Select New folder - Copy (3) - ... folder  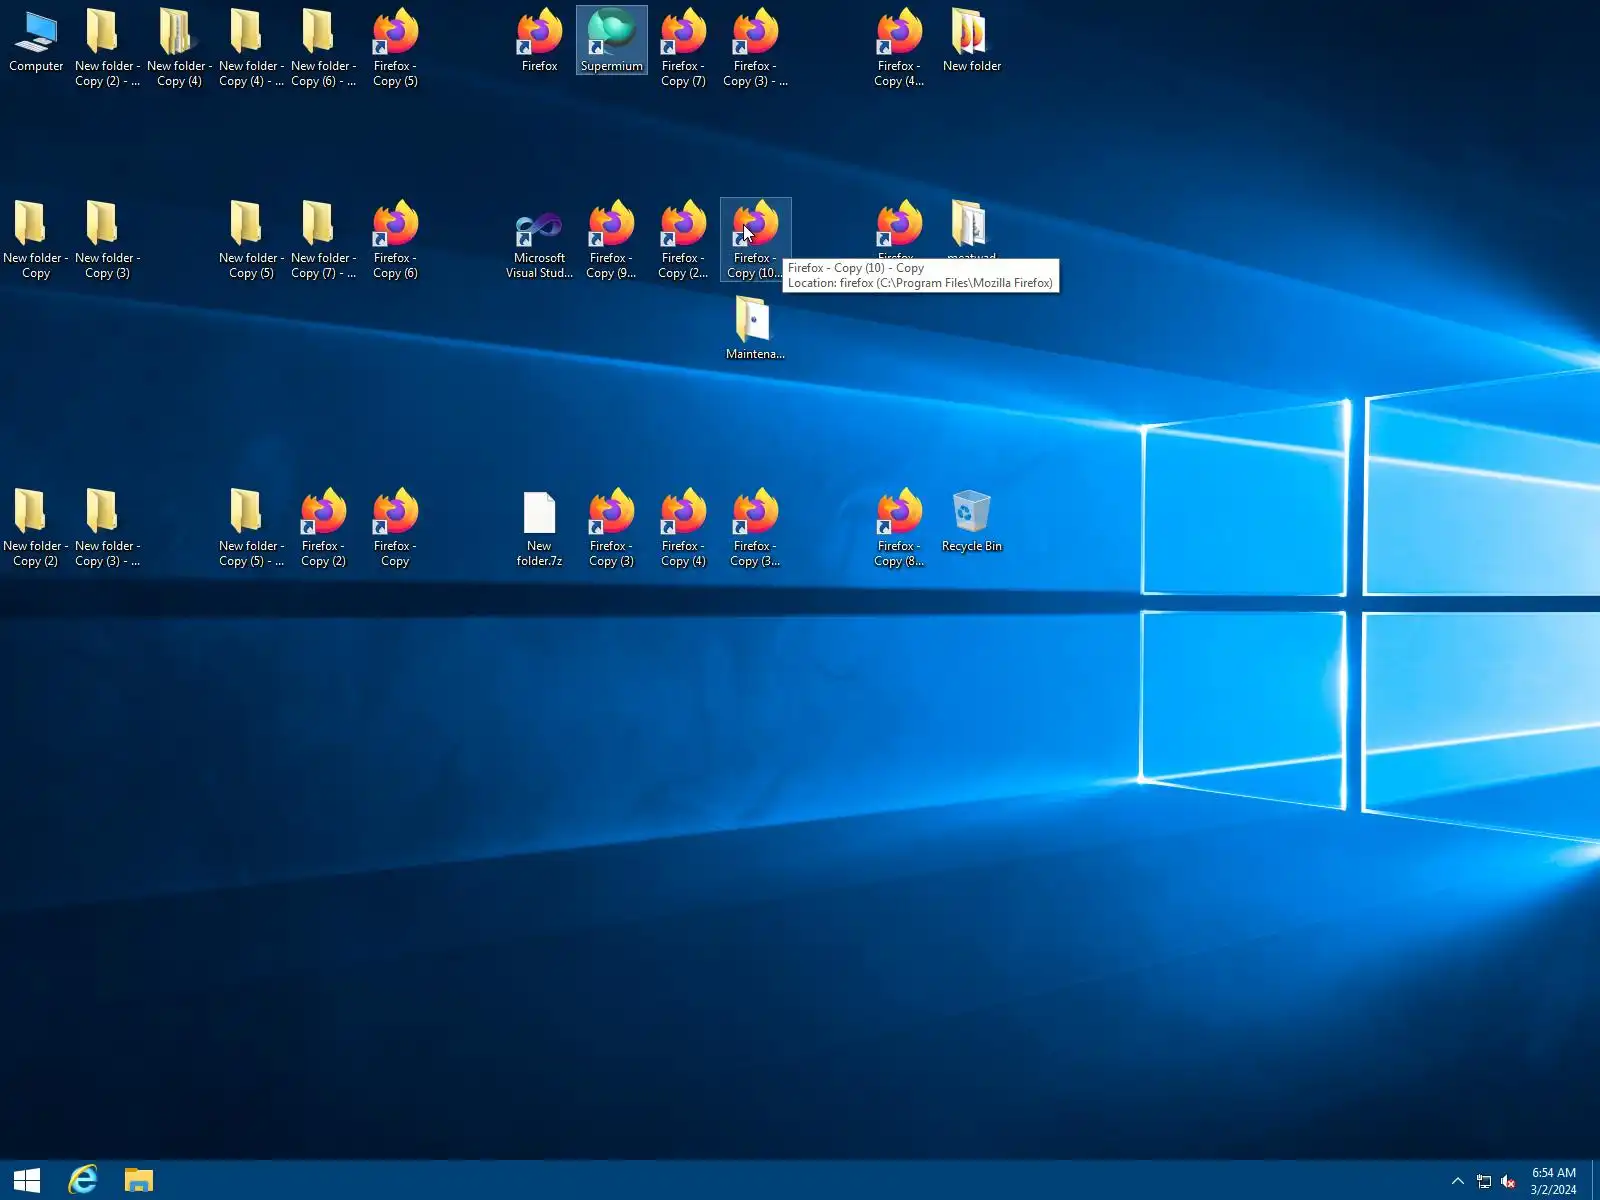pyautogui.click(x=107, y=528)
